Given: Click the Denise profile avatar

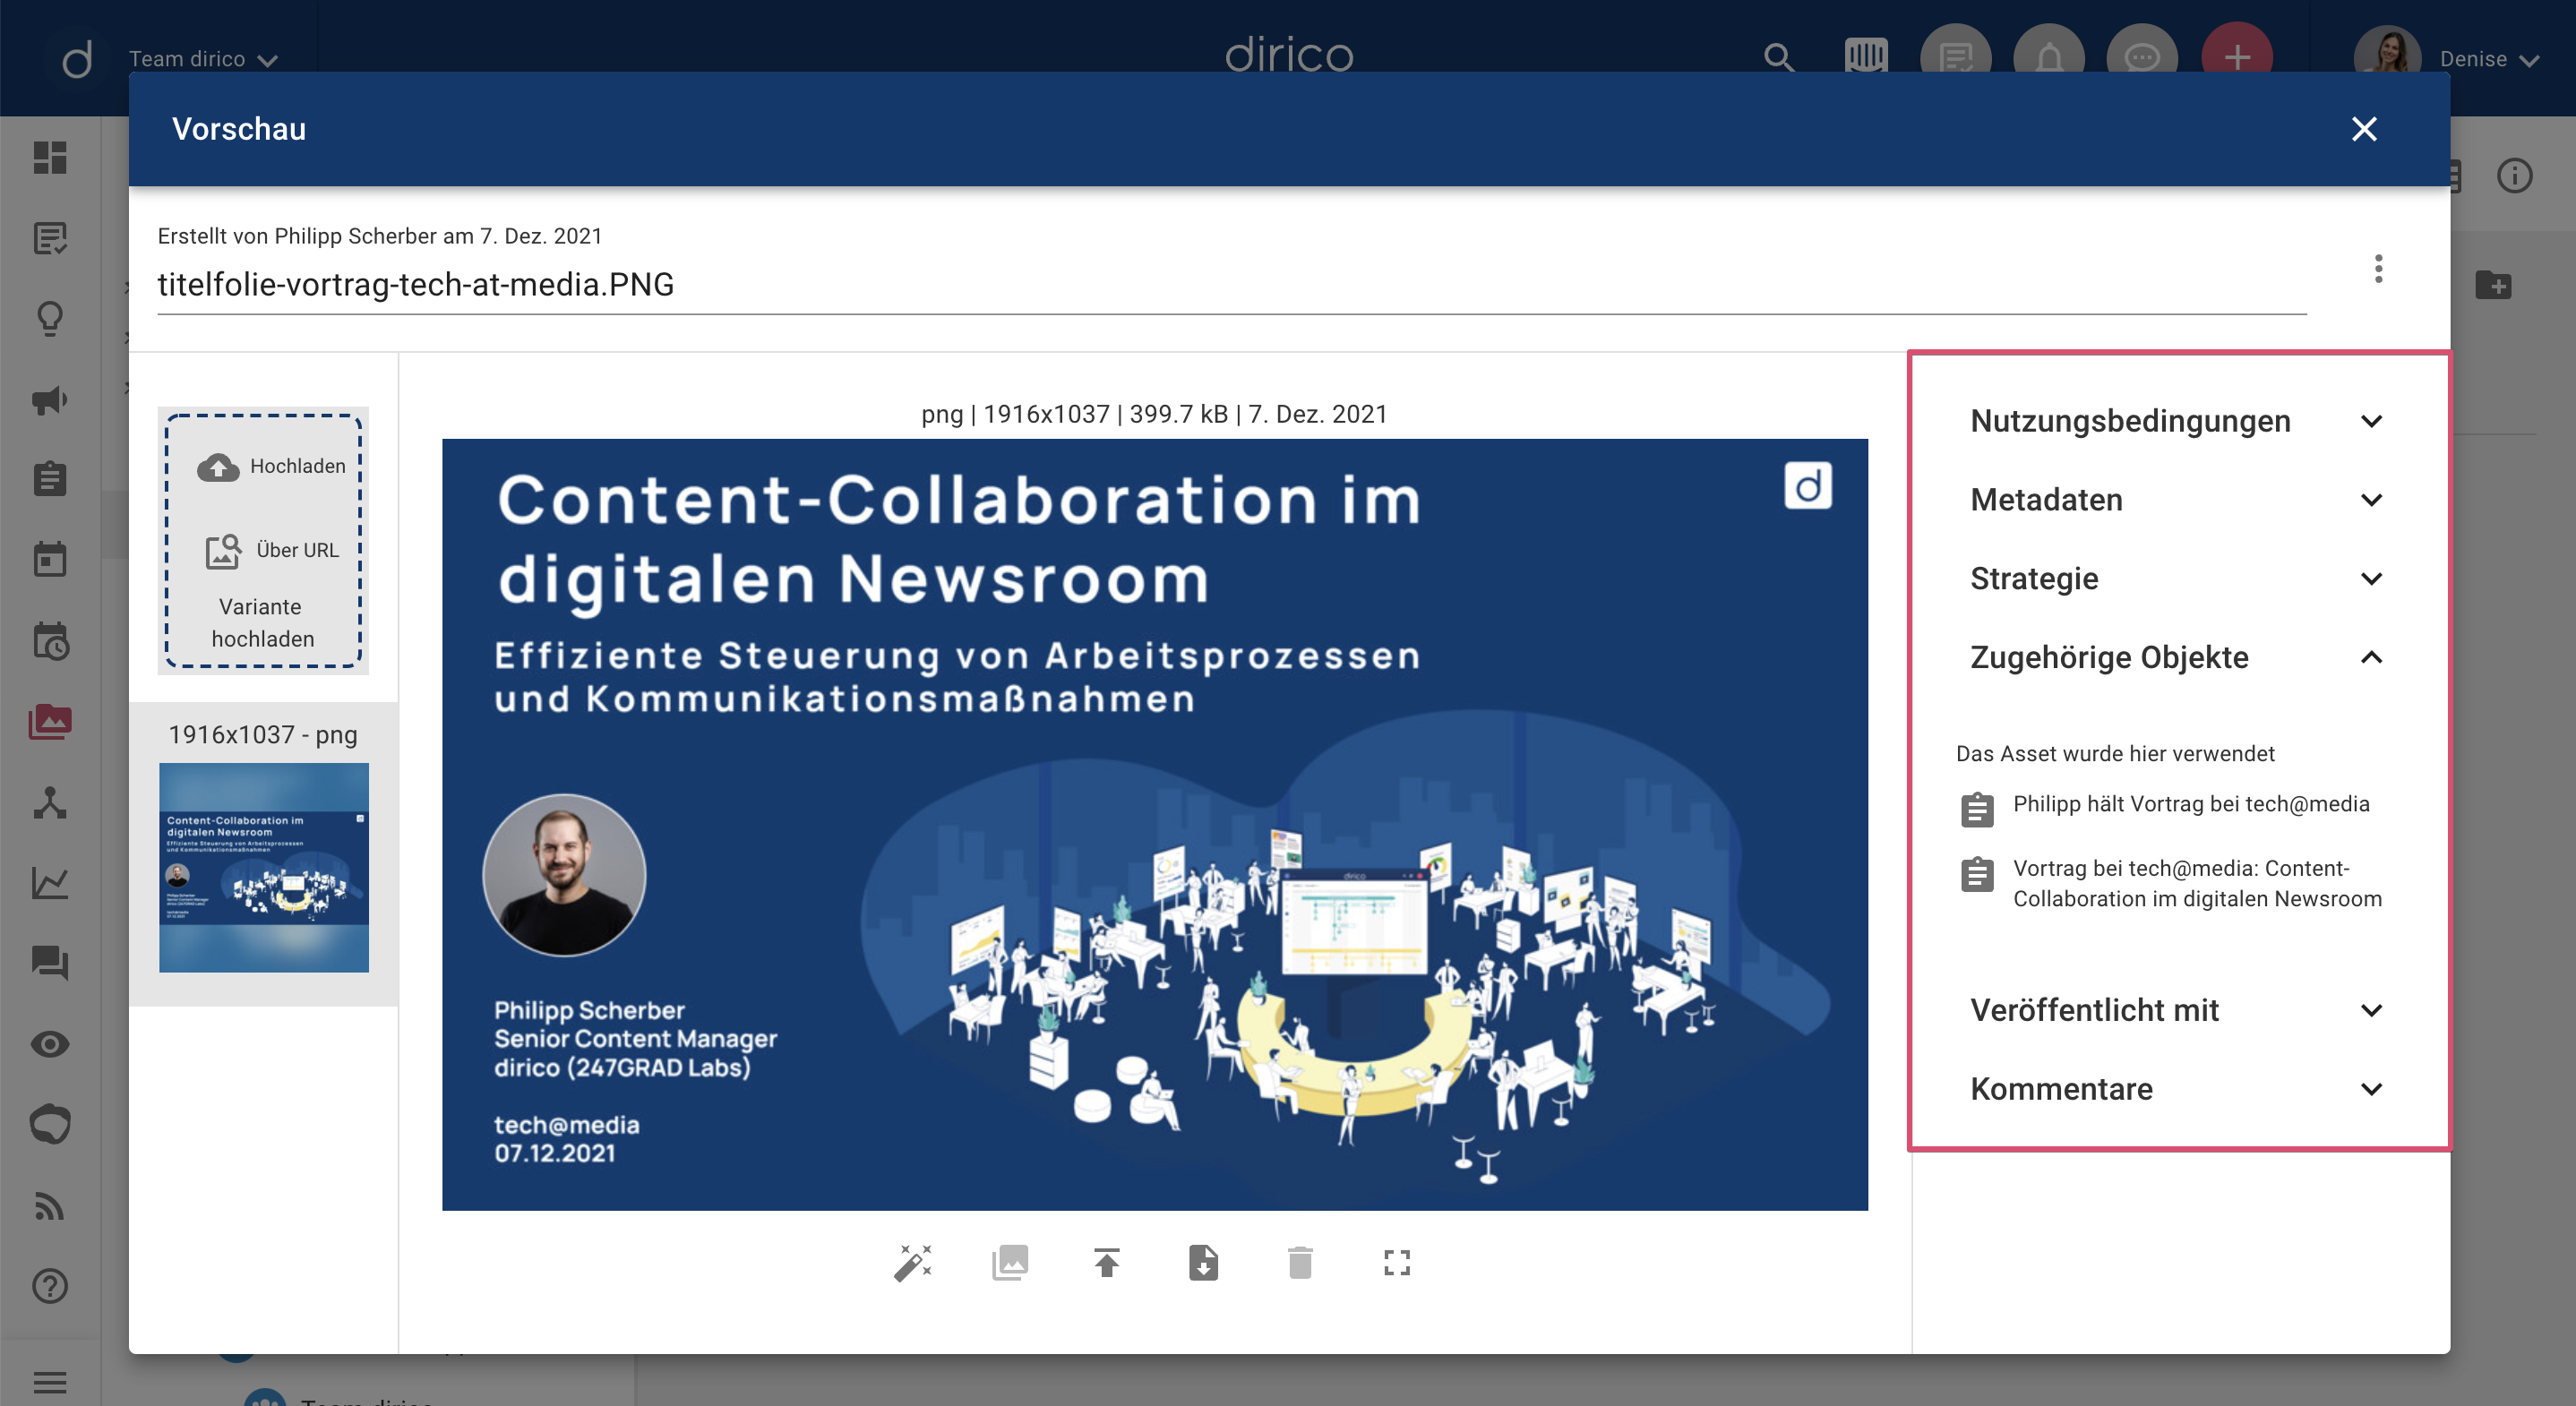Looking at the screenshot, I should pyautogui.click(x=2387, y=58).
